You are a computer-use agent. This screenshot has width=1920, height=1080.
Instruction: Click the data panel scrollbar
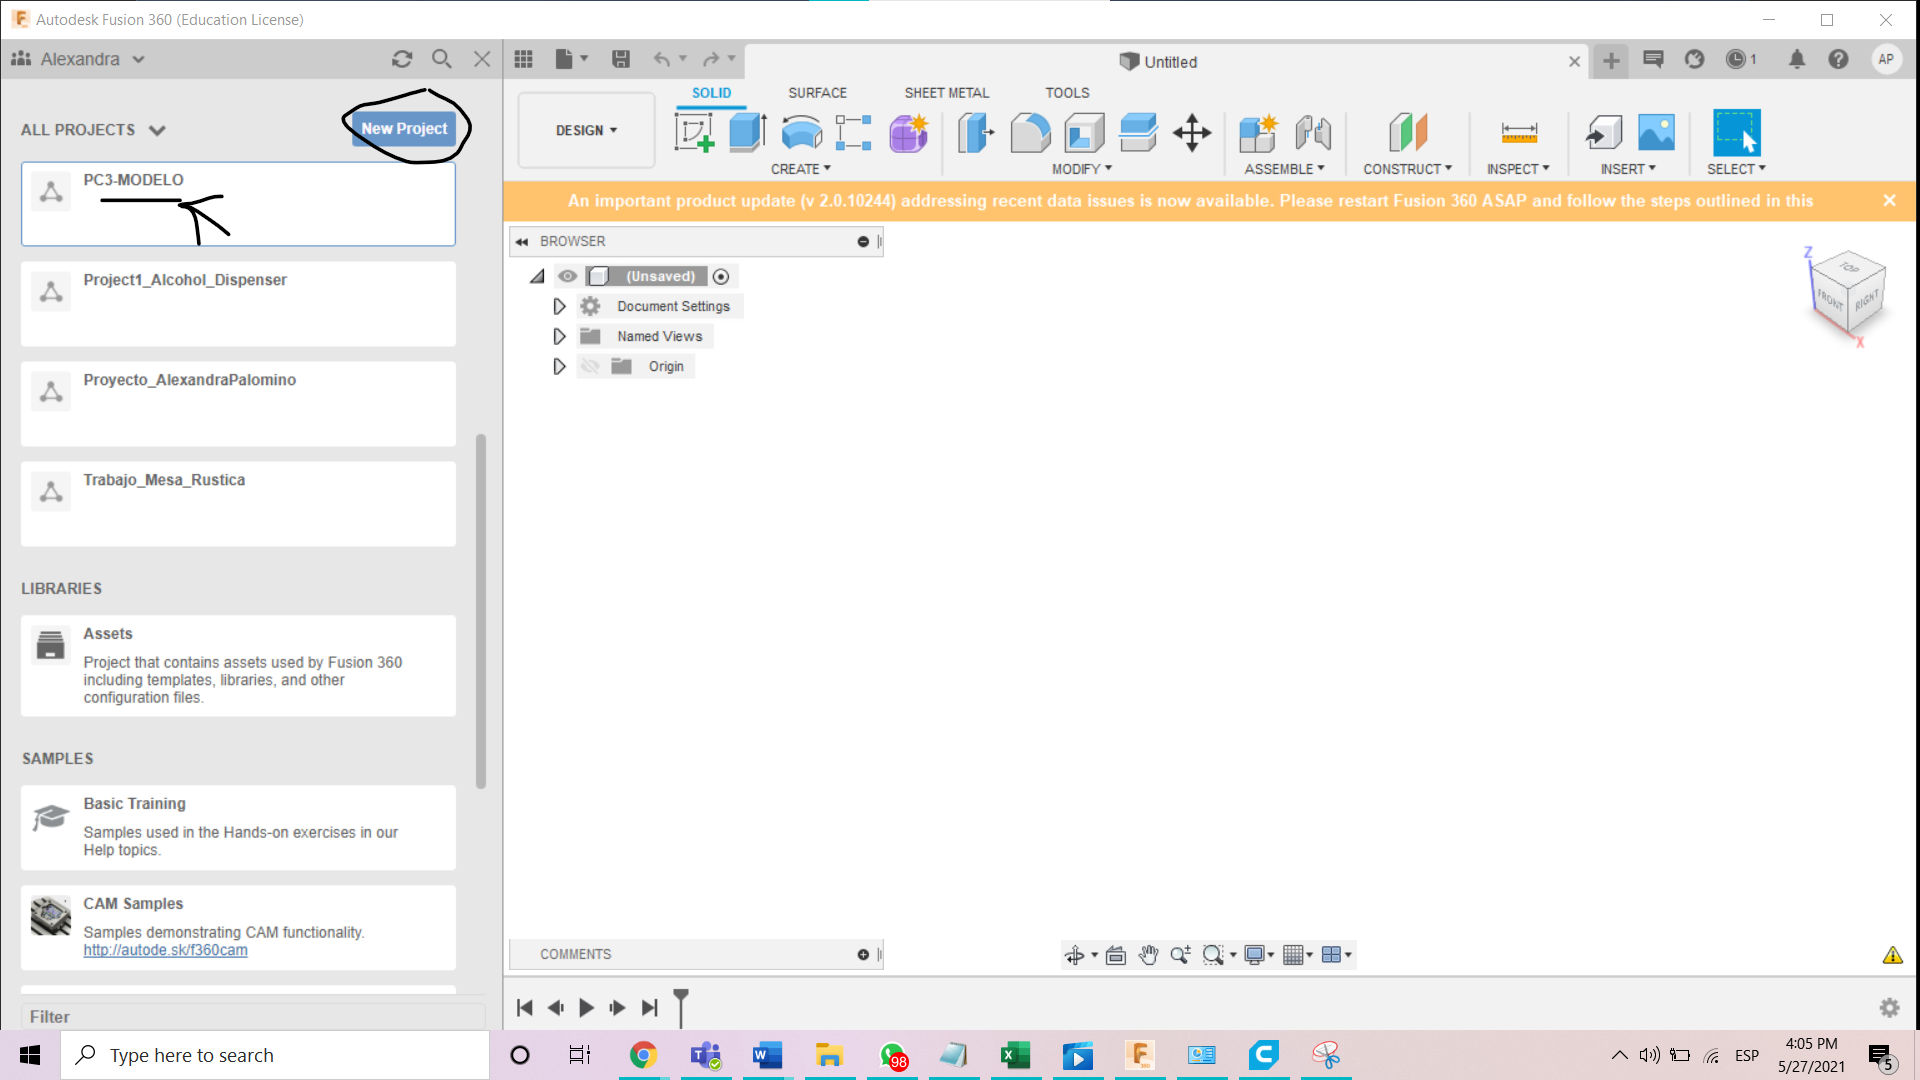(481, 611)
